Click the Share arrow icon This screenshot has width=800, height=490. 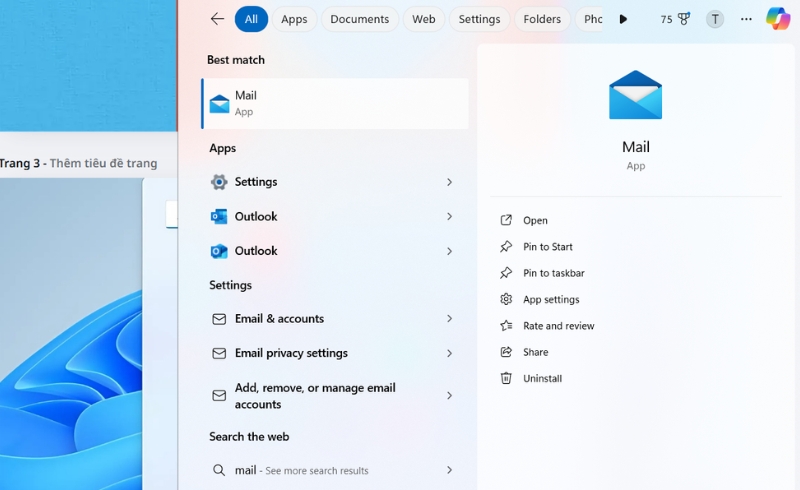pyautogui.click(x=506, y=352)
